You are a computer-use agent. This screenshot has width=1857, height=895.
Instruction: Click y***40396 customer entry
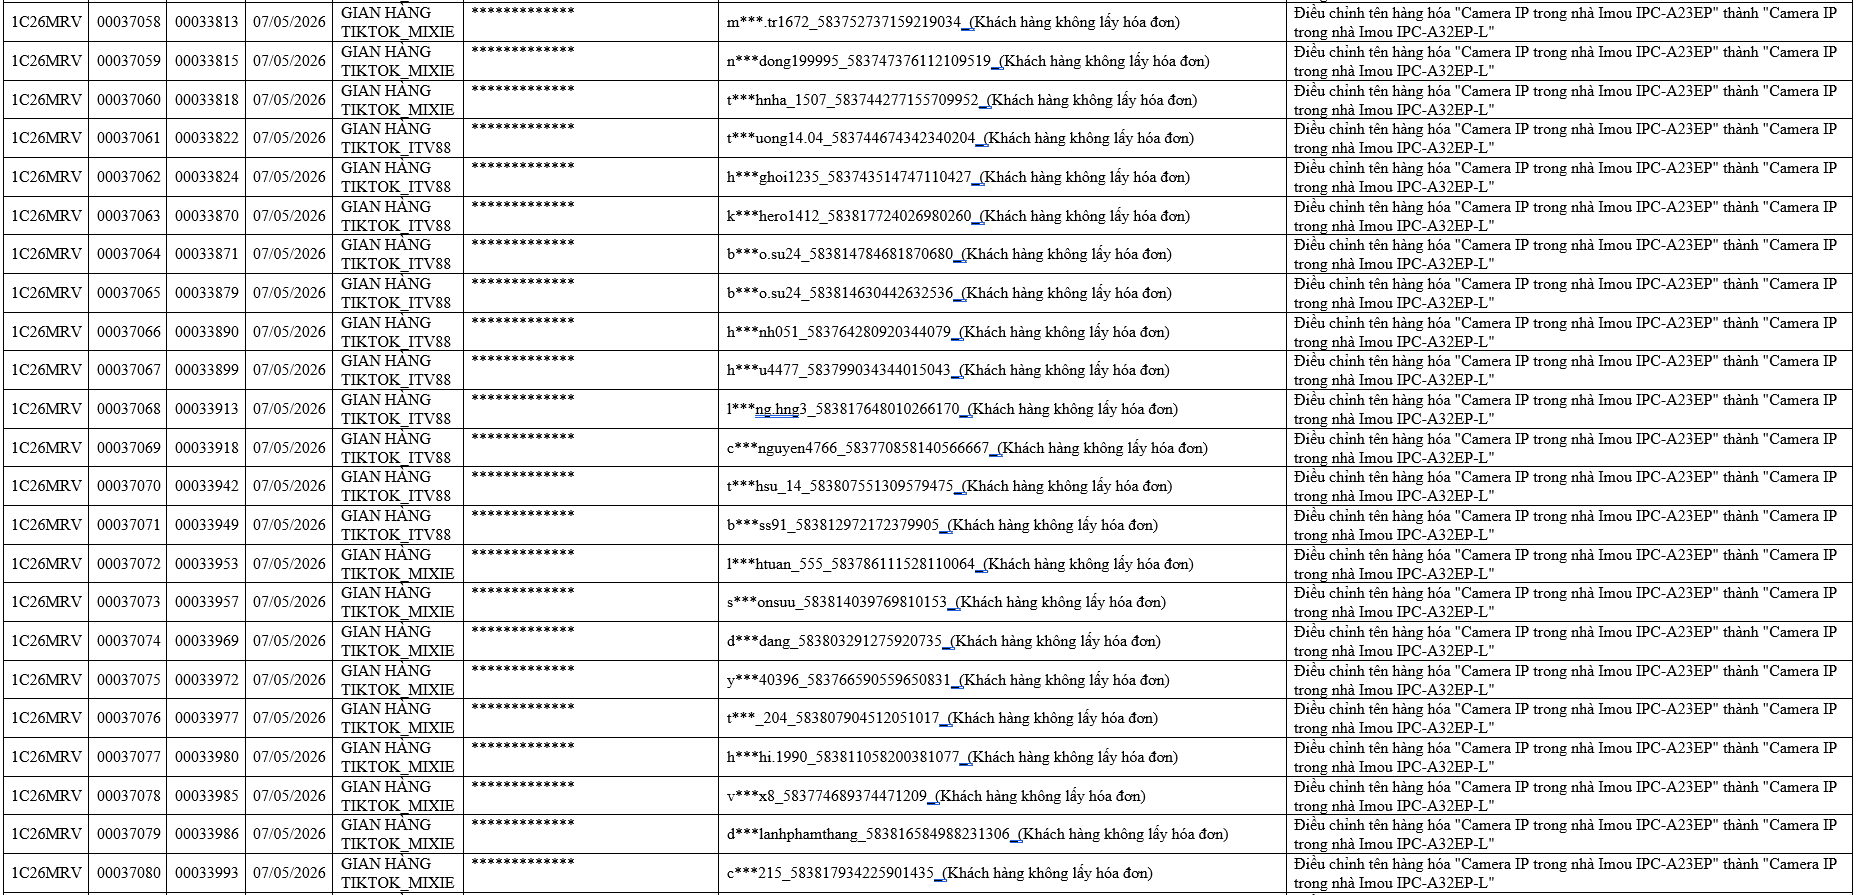[948, 680]
